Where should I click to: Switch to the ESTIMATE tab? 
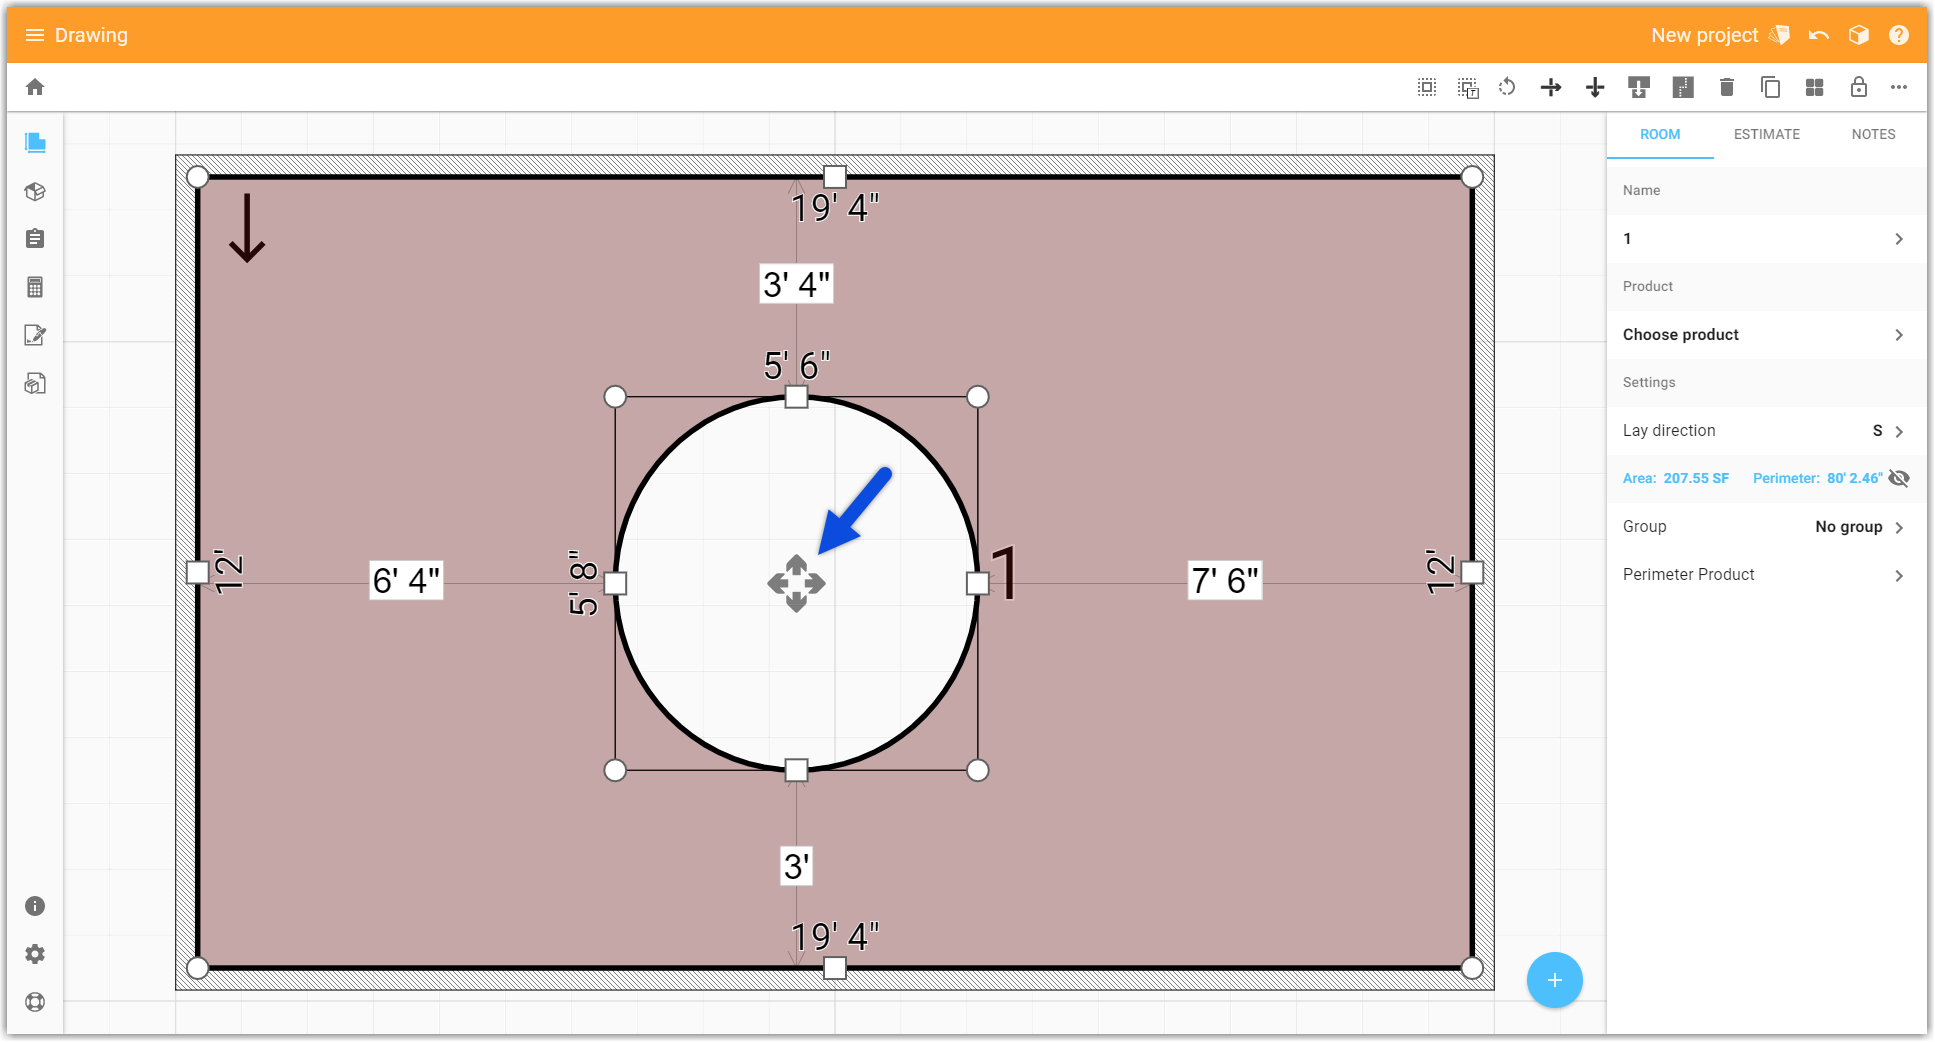click(1767, 134)
